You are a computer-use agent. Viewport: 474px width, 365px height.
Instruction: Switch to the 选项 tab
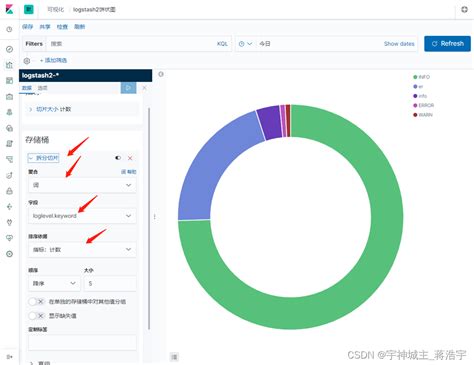(42, 88)
